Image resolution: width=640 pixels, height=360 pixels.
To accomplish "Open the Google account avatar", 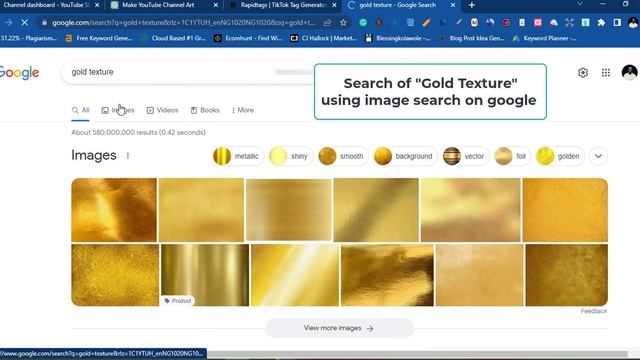I will [629, 73].
